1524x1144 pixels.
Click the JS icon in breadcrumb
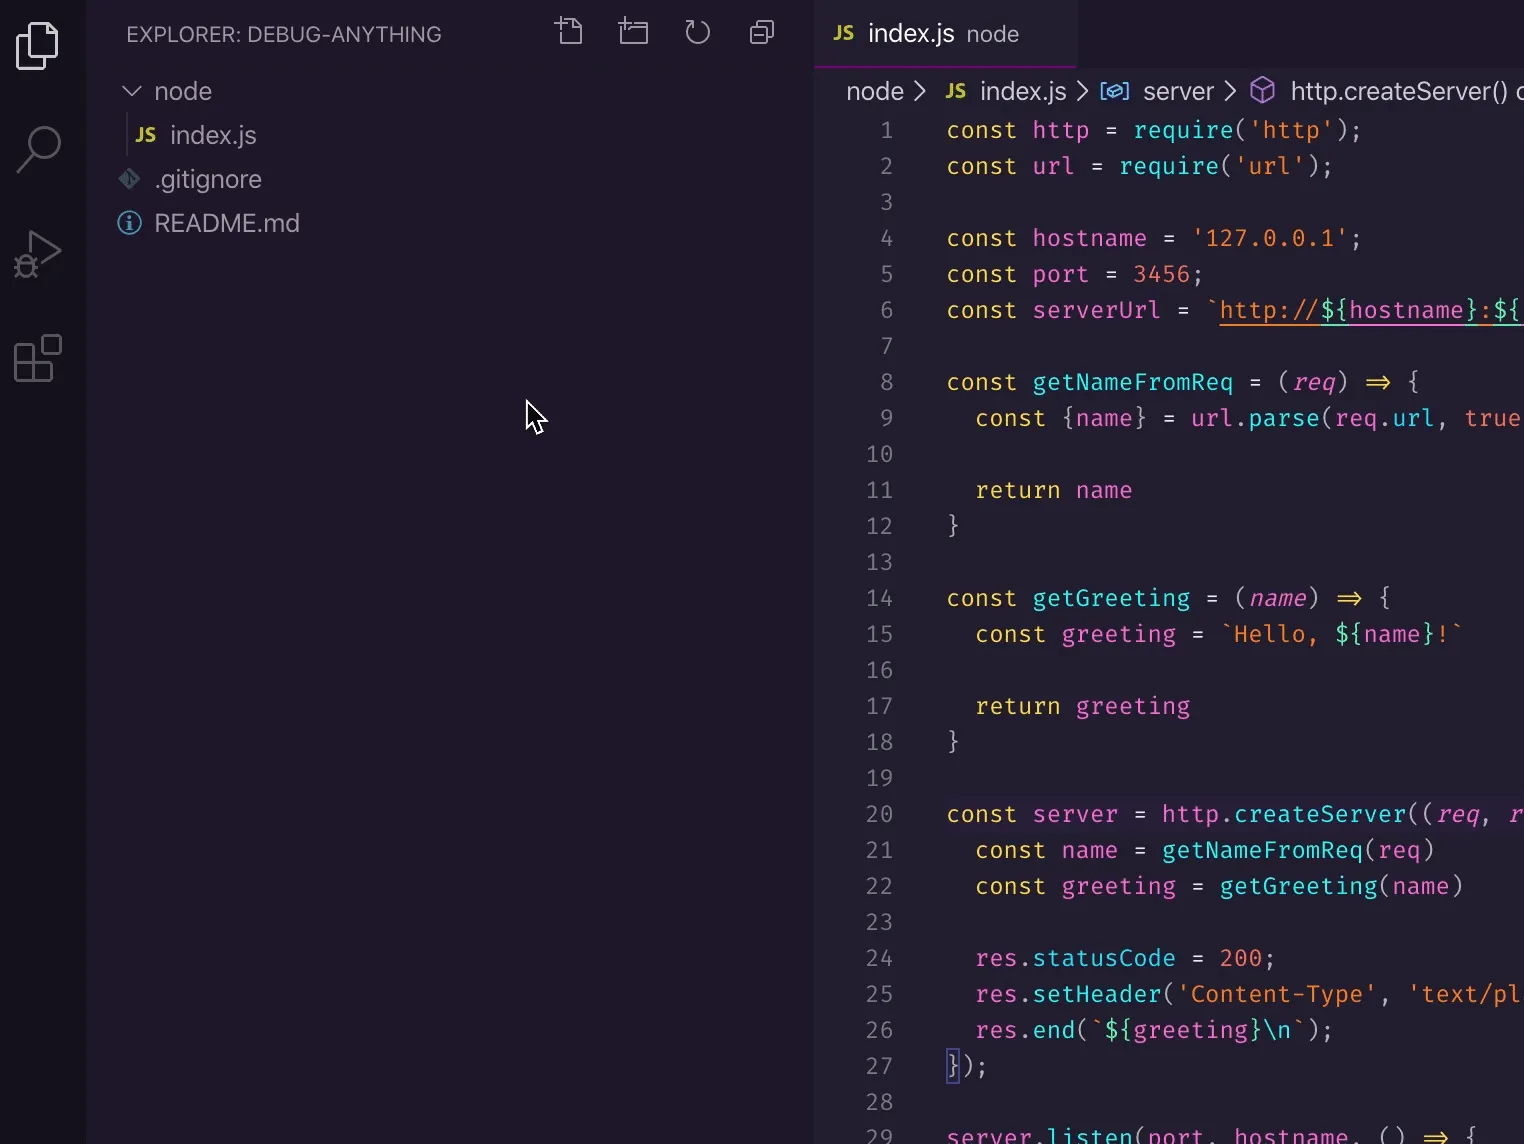pyautogui.click(x=956, y=91)
